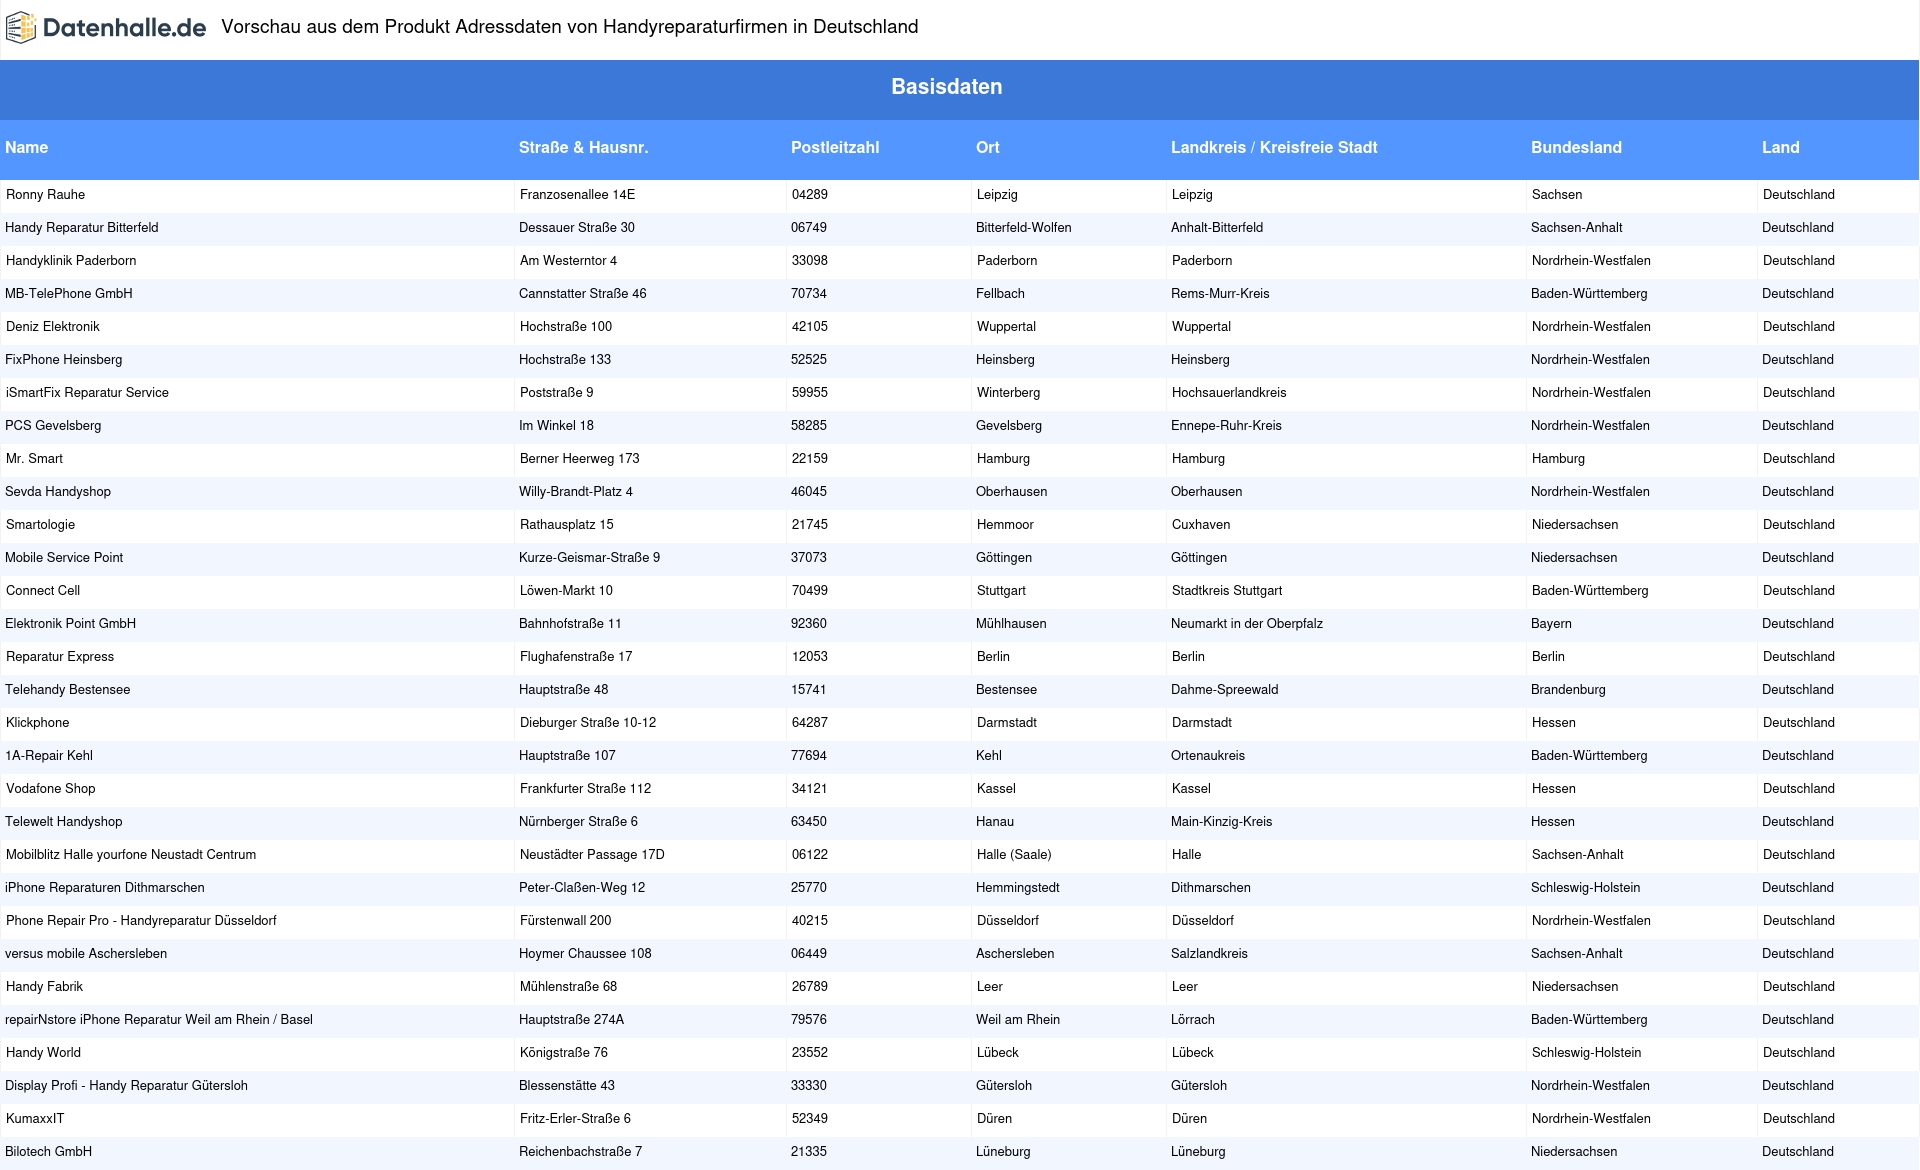Click the name cell Ronny Rauhe
Screen dimensions: 1920x1170
click(x=46, y=195)
